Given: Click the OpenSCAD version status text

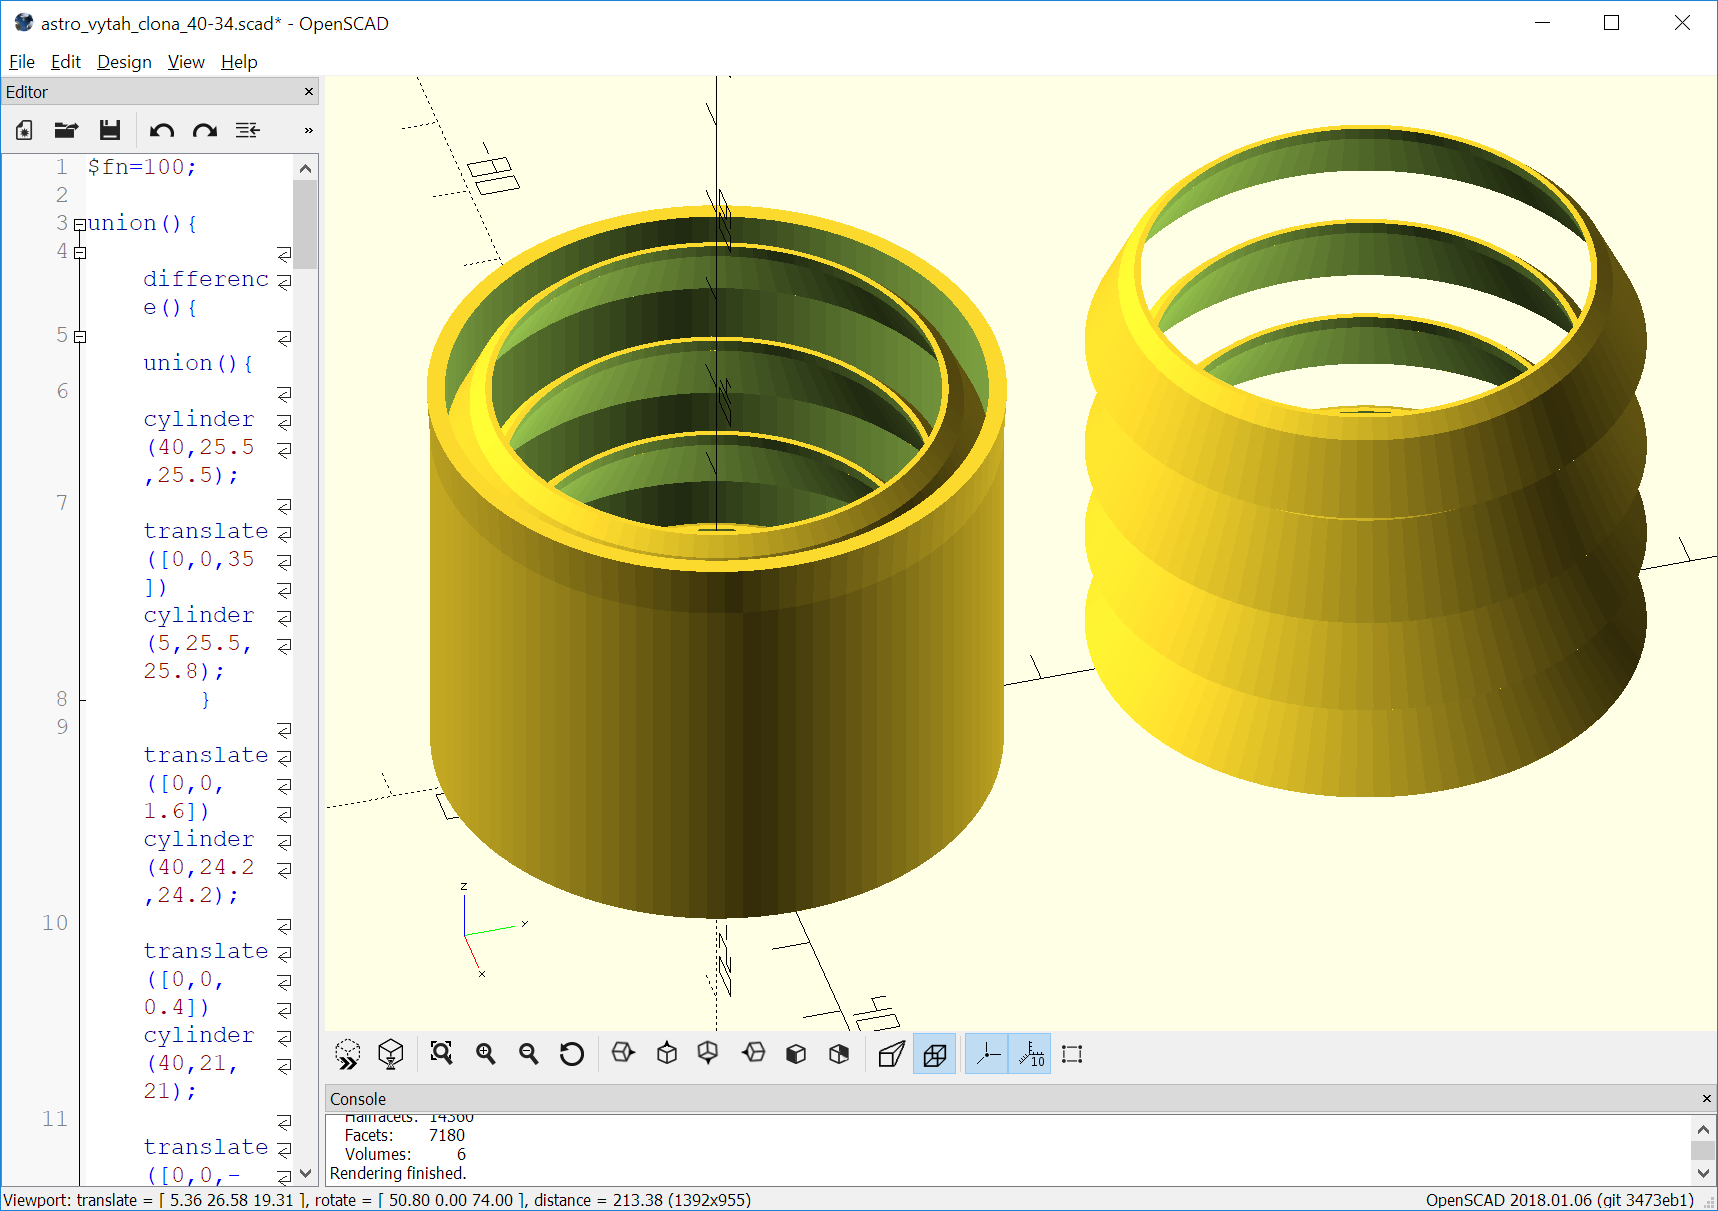Looking at the screenshot, I should [x=1559, y=1200].
